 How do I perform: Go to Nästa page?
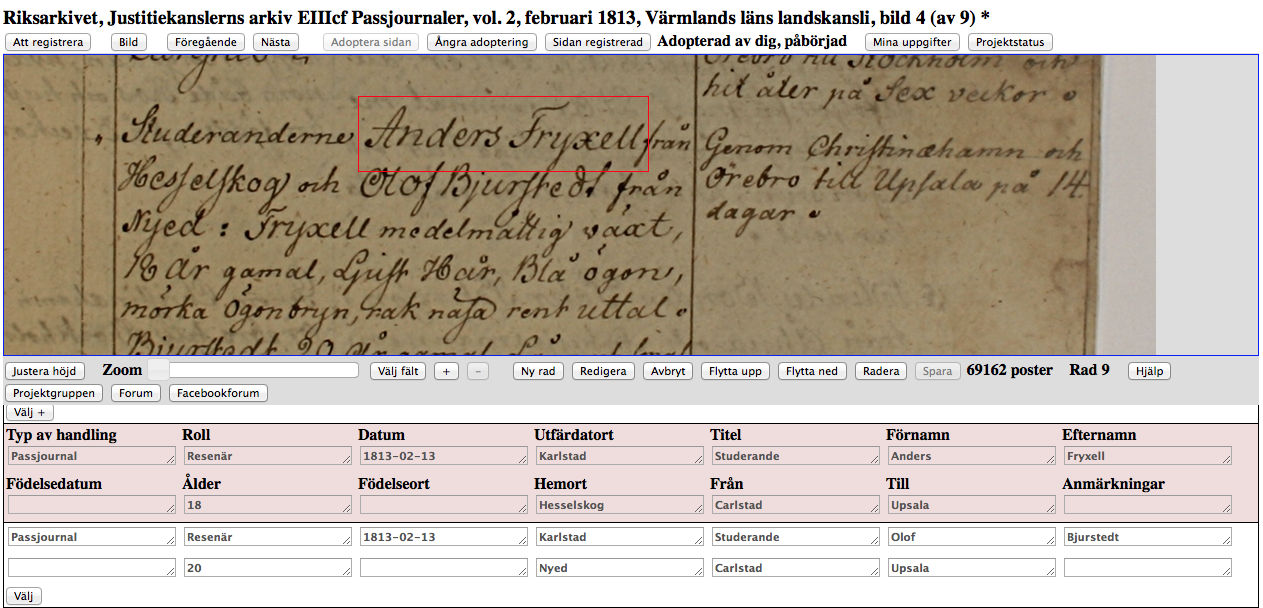coord(276,42)
